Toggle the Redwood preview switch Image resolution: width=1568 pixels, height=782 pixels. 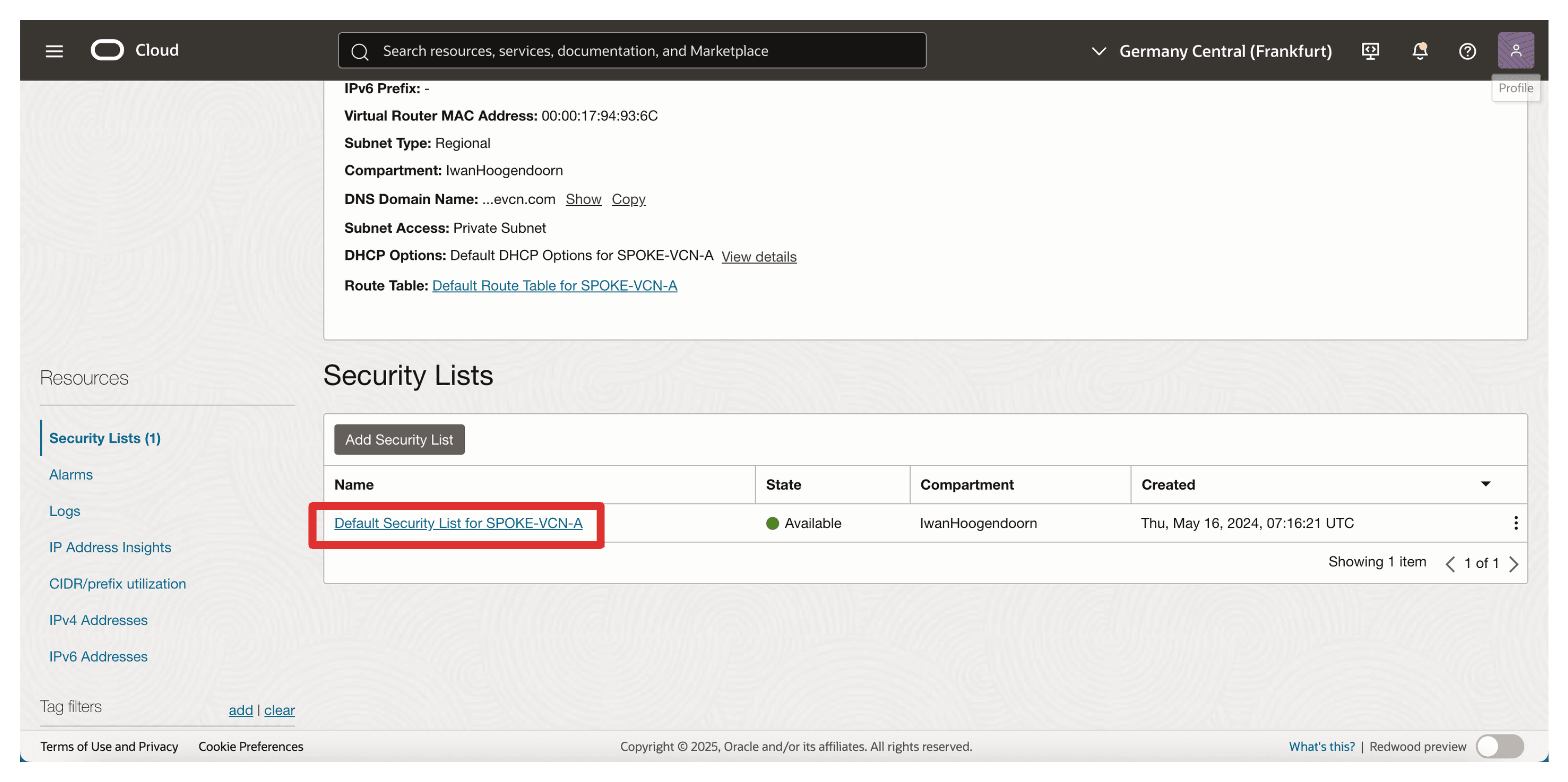[x=1499, y=746]
